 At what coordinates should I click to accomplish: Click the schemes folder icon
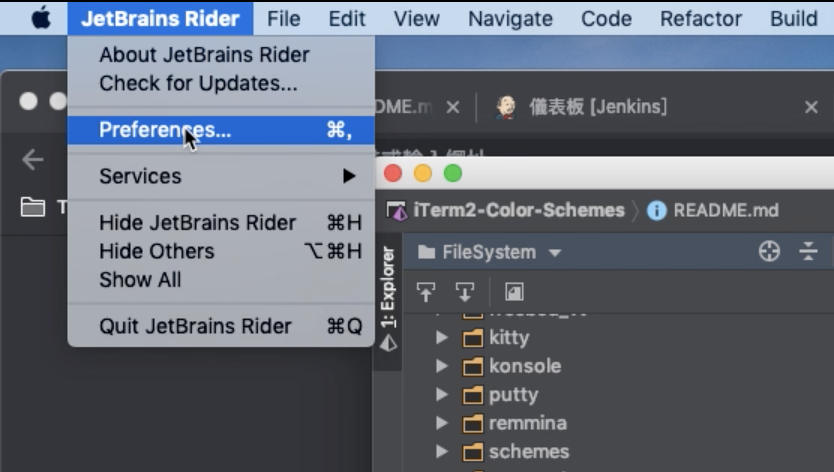coord(472,452)
